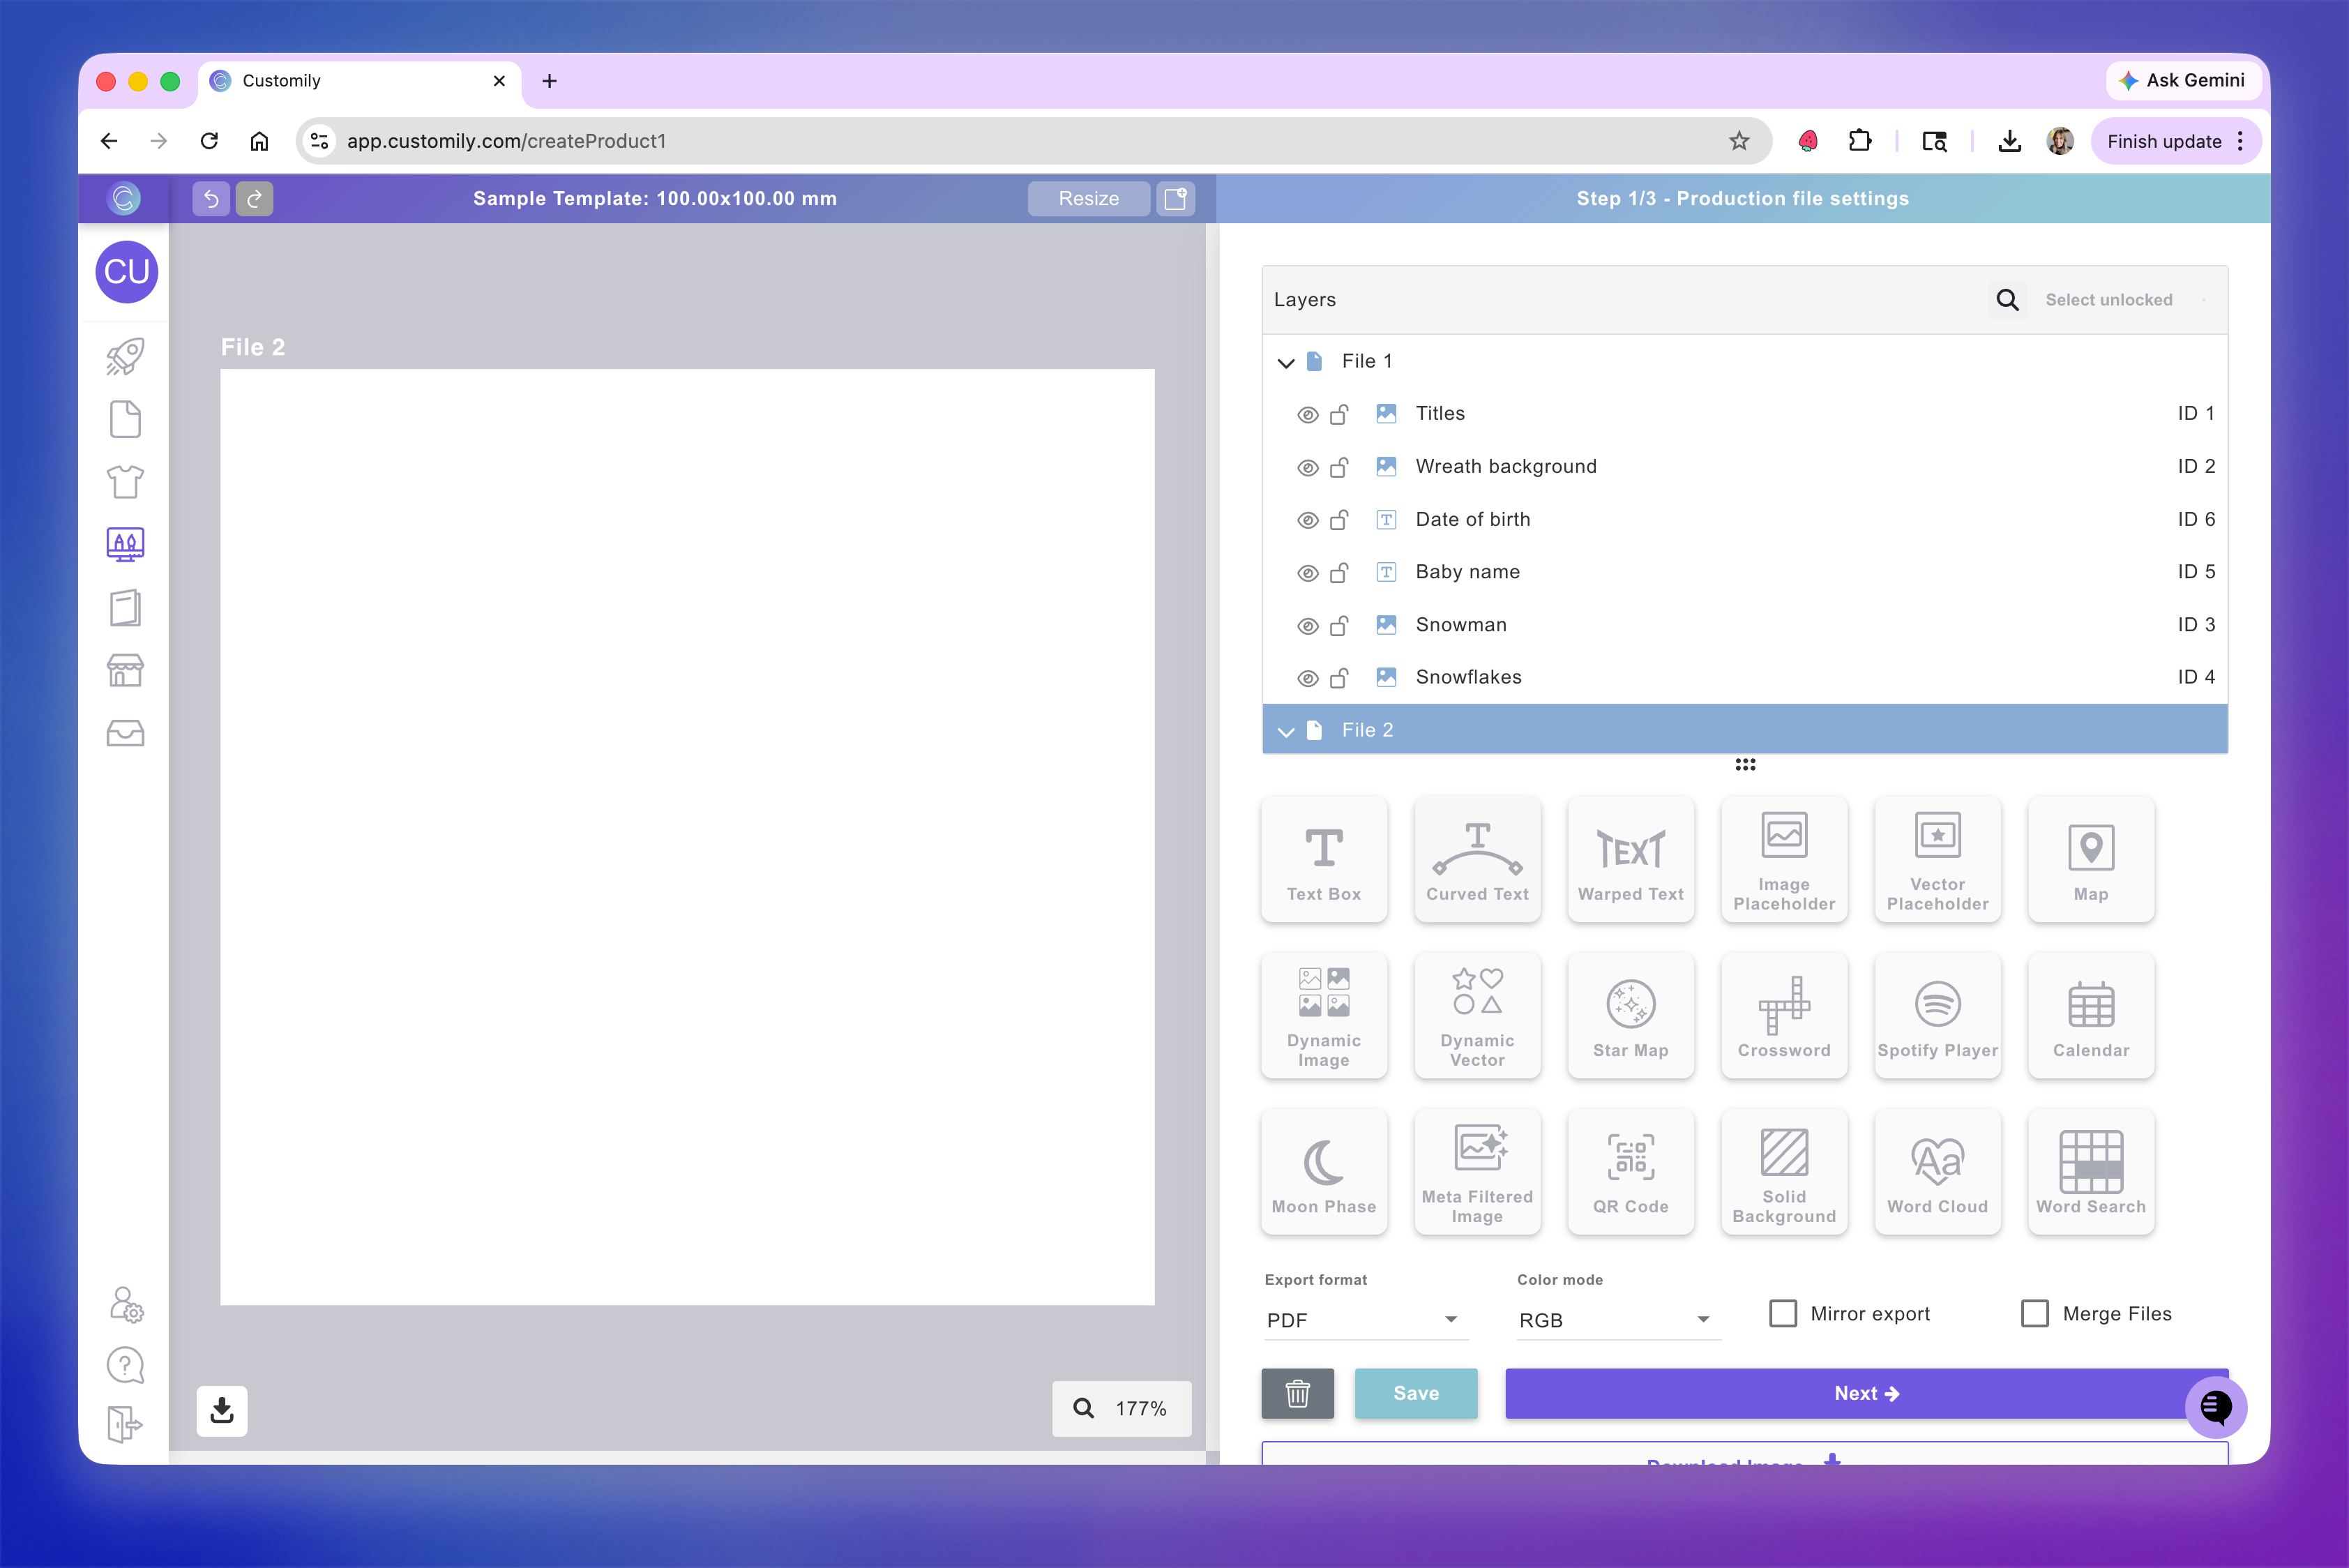This screenshot has height=1568, width=2349.
Task: Bookmark this page with star icon
Action: tap(1739, 141)
